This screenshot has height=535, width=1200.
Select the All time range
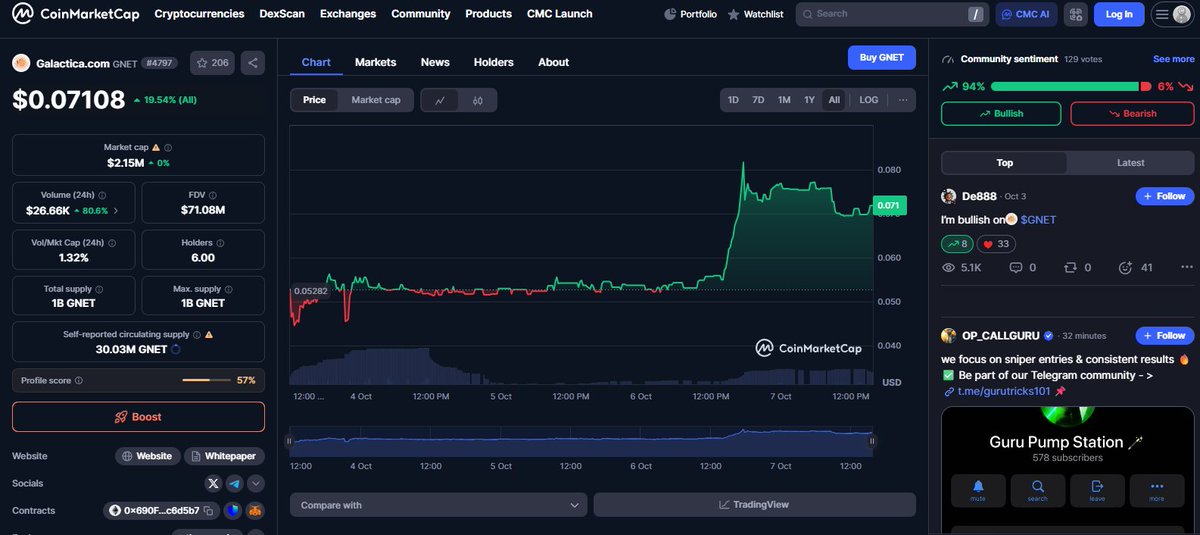click(x=834, y=100)
